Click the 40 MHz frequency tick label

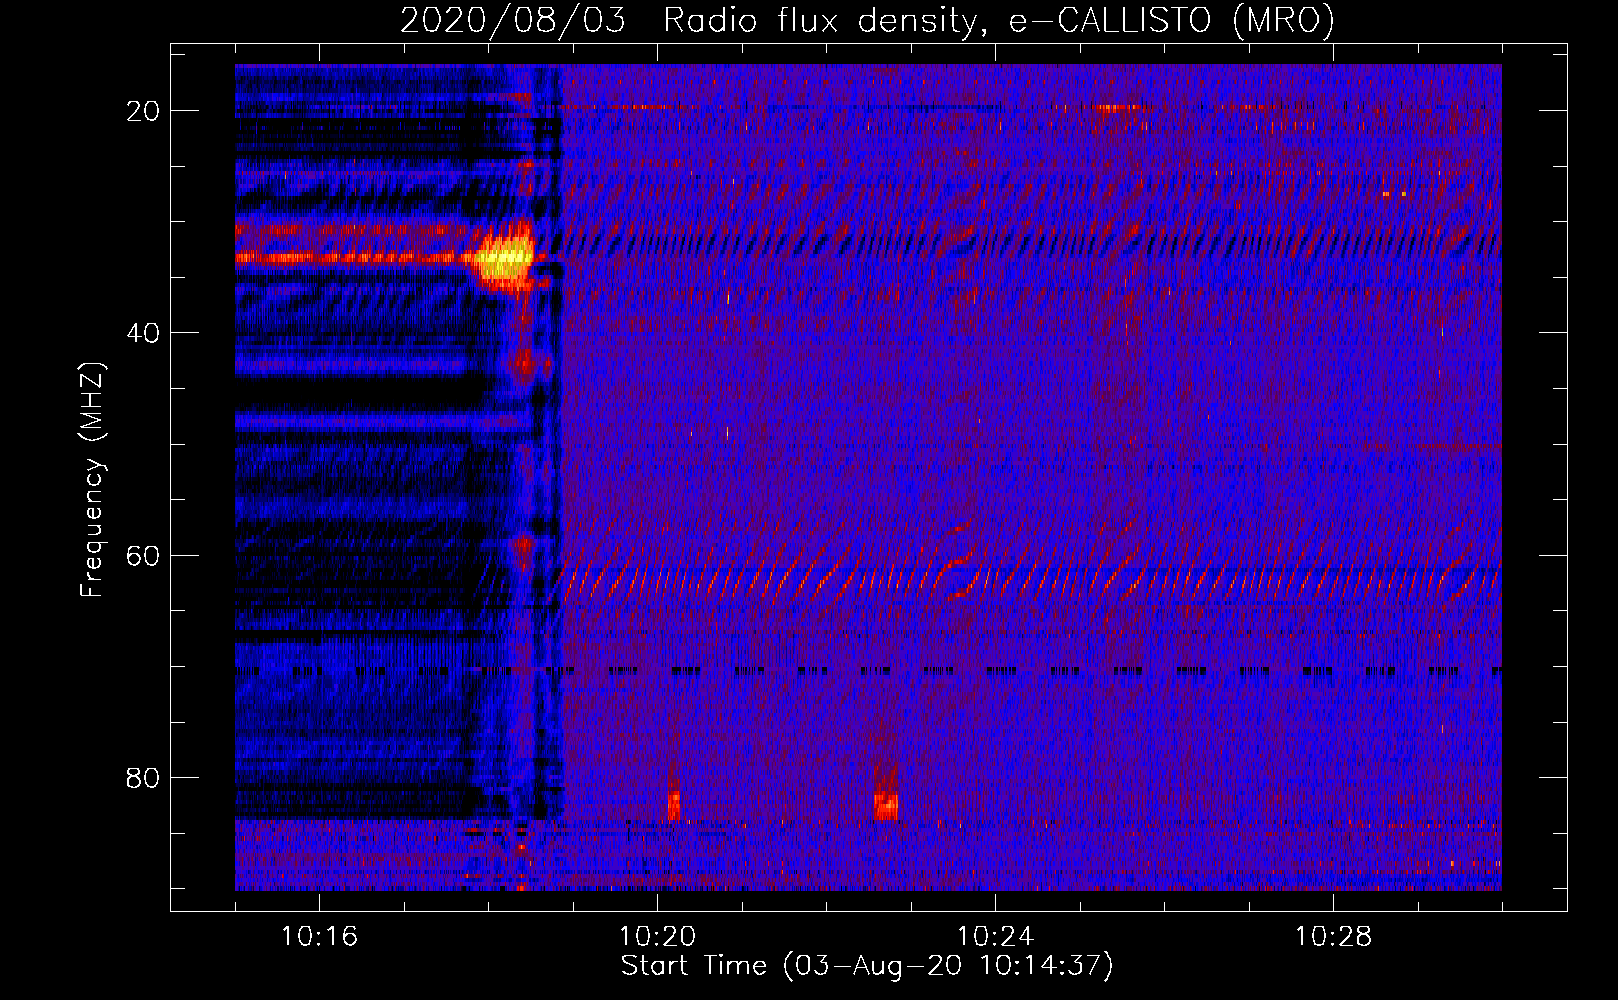pos(143,333)
